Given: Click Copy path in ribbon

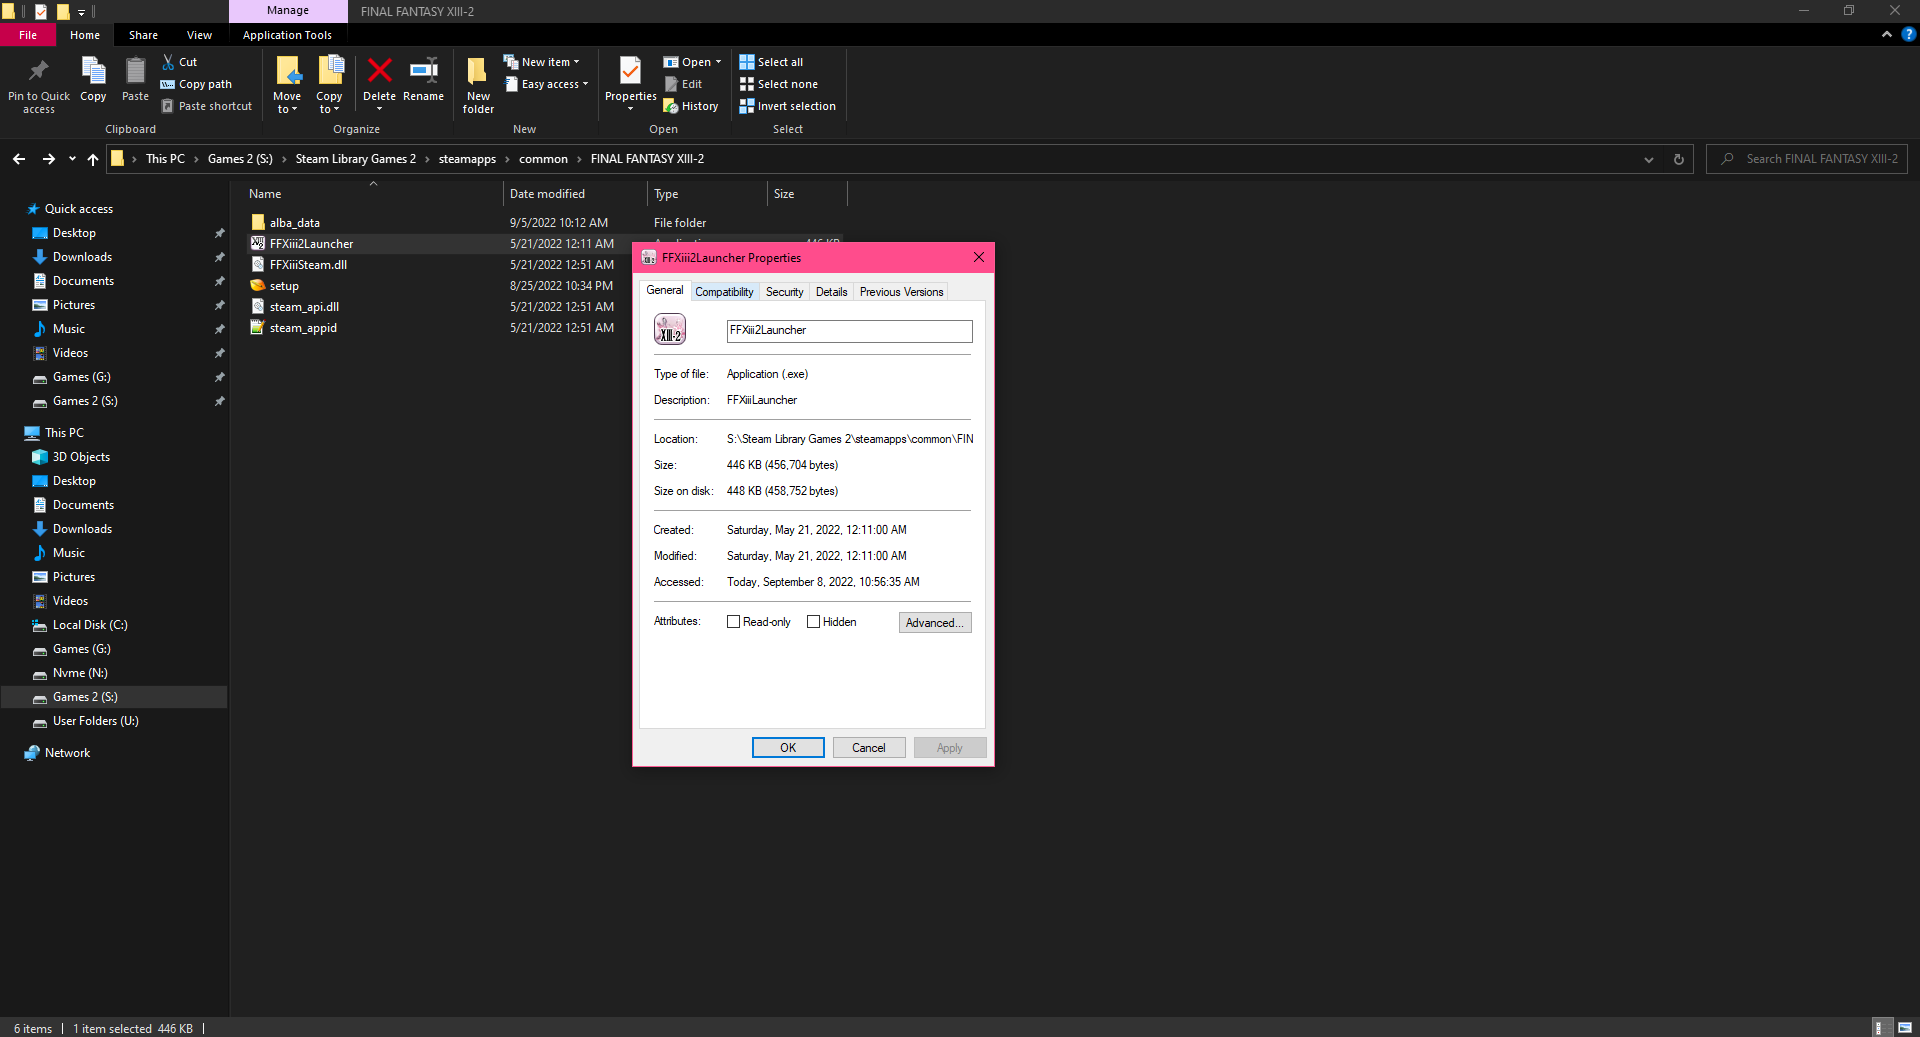Looking at the screenshot, I should tap(196, 84).
